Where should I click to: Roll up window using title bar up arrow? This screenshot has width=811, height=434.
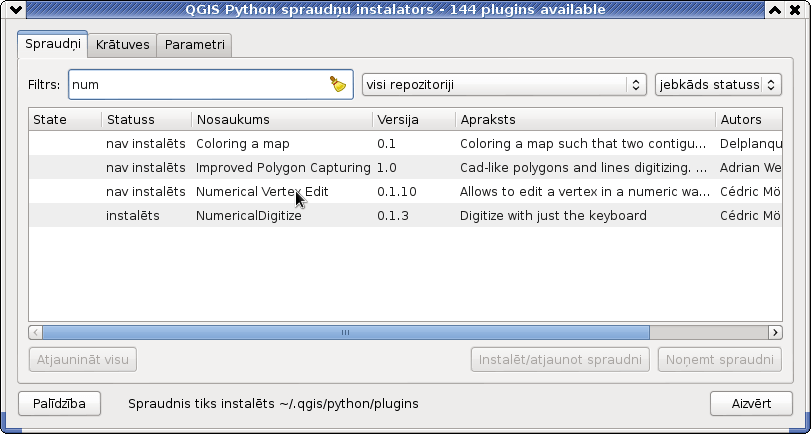click(774, 9)
